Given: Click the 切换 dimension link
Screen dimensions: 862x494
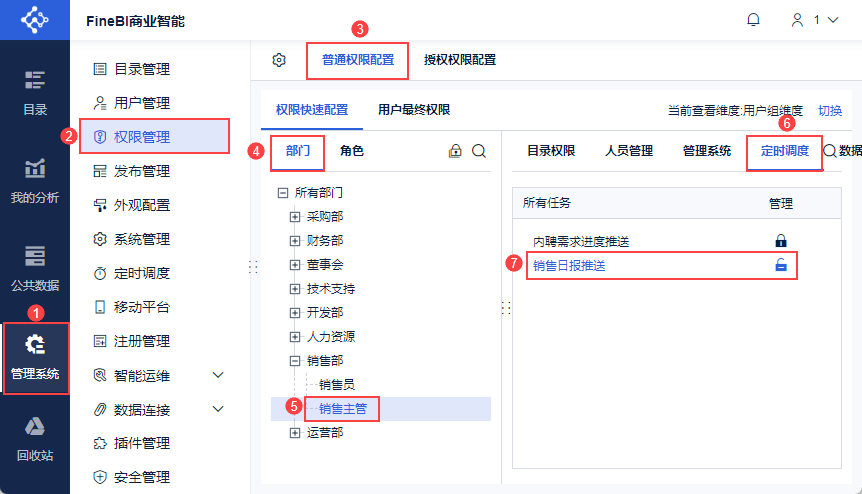Looking at the screenshot, I should click(x=830, y=110).
